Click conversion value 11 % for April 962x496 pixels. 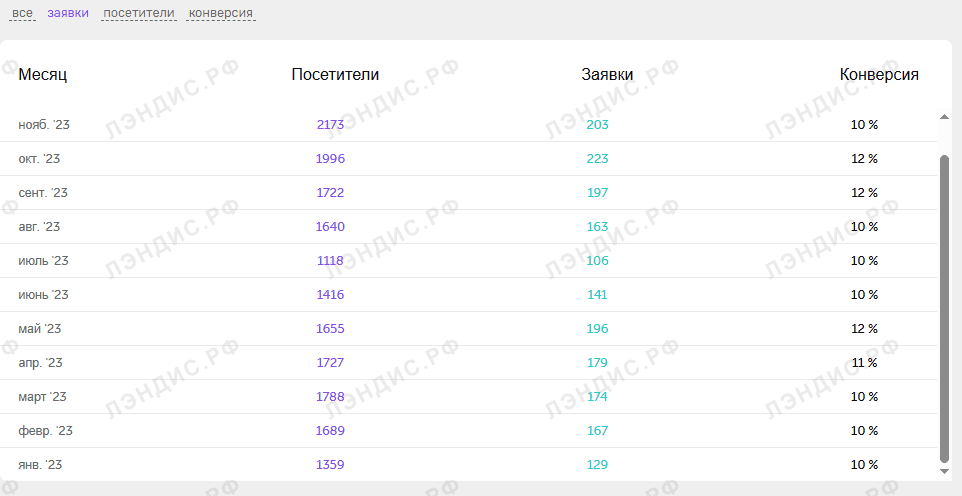[x=864, y=363]
